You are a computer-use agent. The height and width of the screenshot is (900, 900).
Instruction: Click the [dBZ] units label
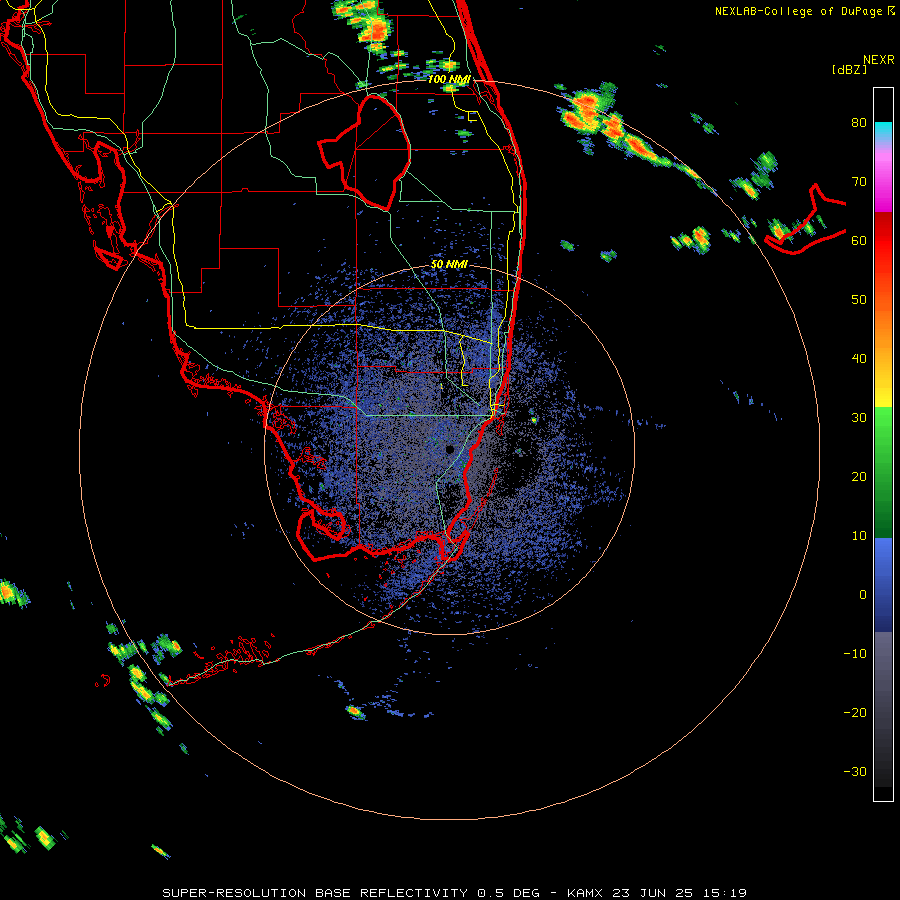point(849,70)
